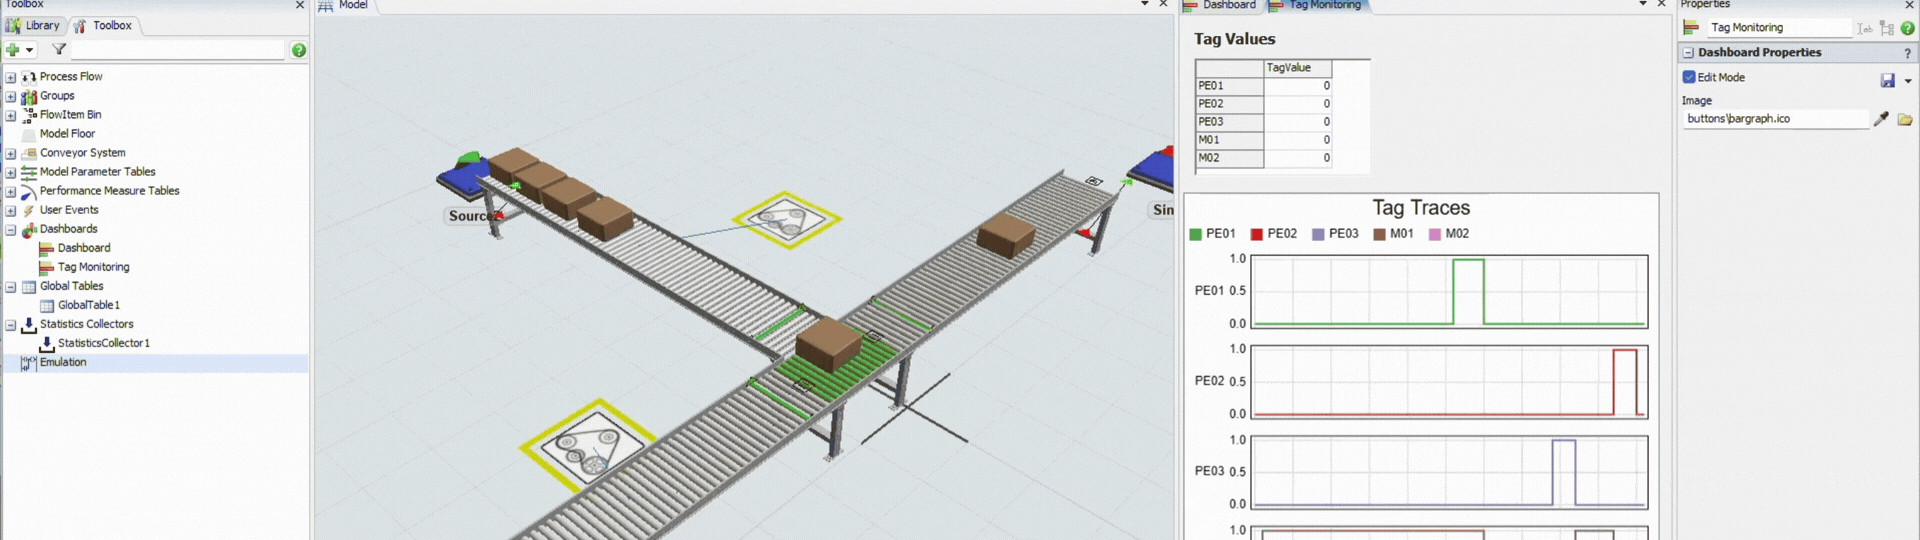The height and width of the screenshot is (540, 1920).
Task: Switch to the Toolbox tab
Action: [103, 25]
